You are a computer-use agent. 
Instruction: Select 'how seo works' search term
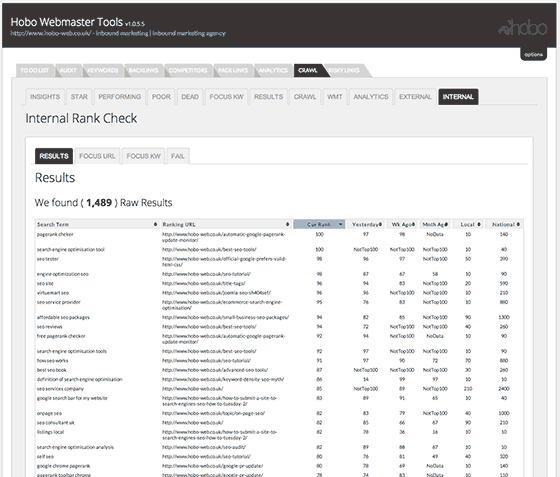(52, 361)
